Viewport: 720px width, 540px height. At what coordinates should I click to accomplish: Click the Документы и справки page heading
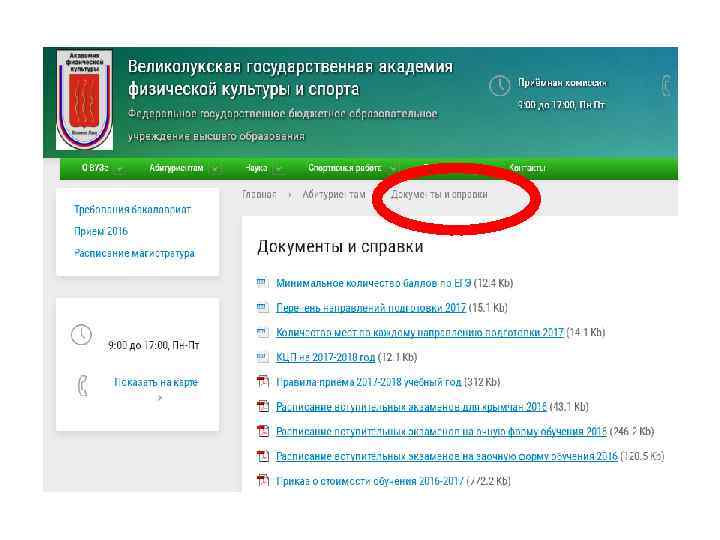pos(340,247)
